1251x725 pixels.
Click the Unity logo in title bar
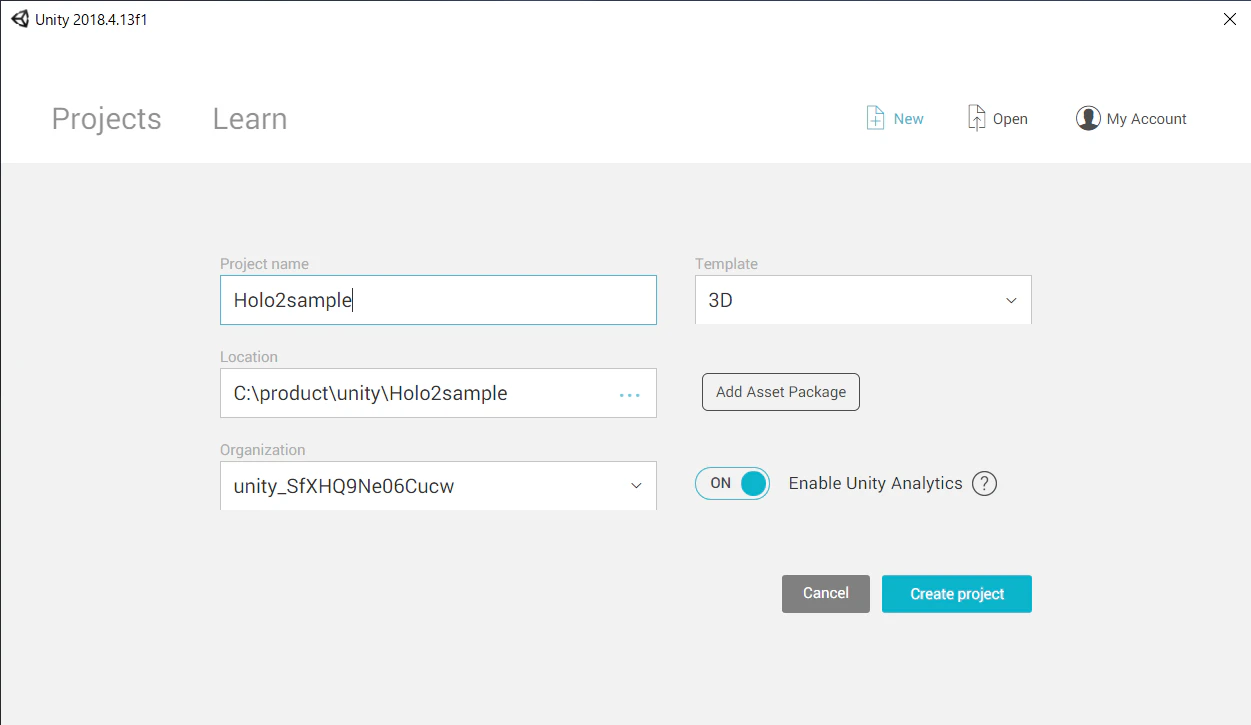pos(20,19)
